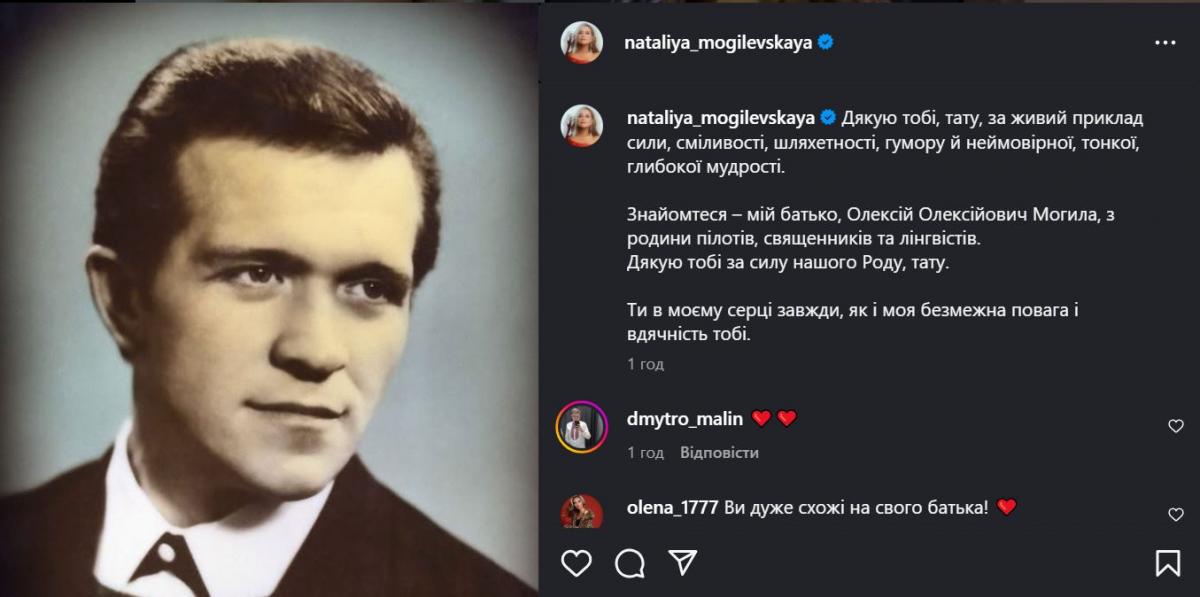1200x597 pixels.
Task: Click the verified badge next to caption username
Action: [827, 117]
